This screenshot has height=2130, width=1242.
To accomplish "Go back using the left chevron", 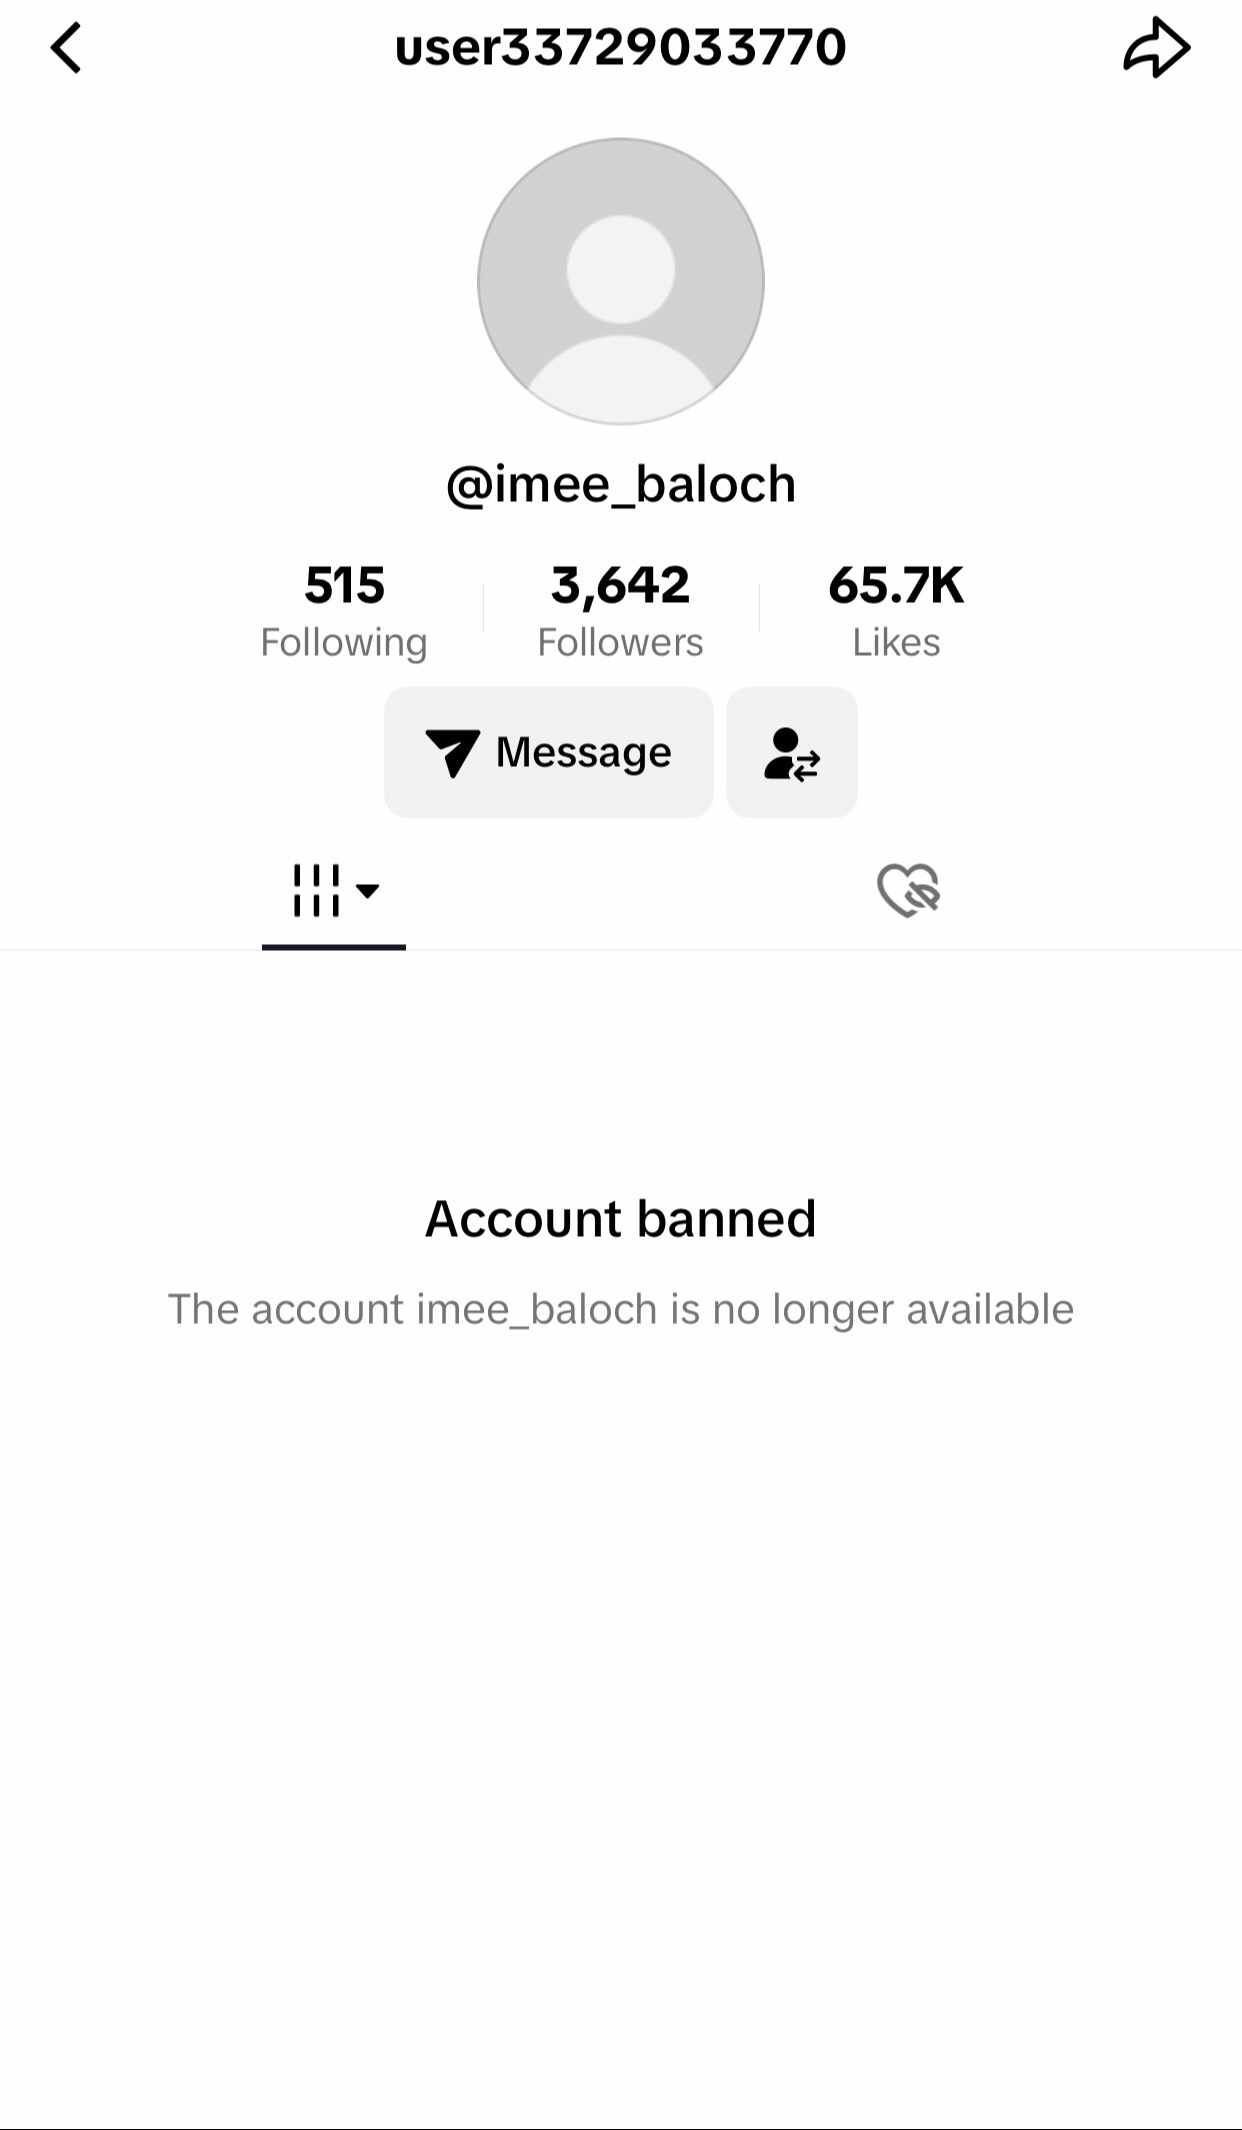I will 66,48.
